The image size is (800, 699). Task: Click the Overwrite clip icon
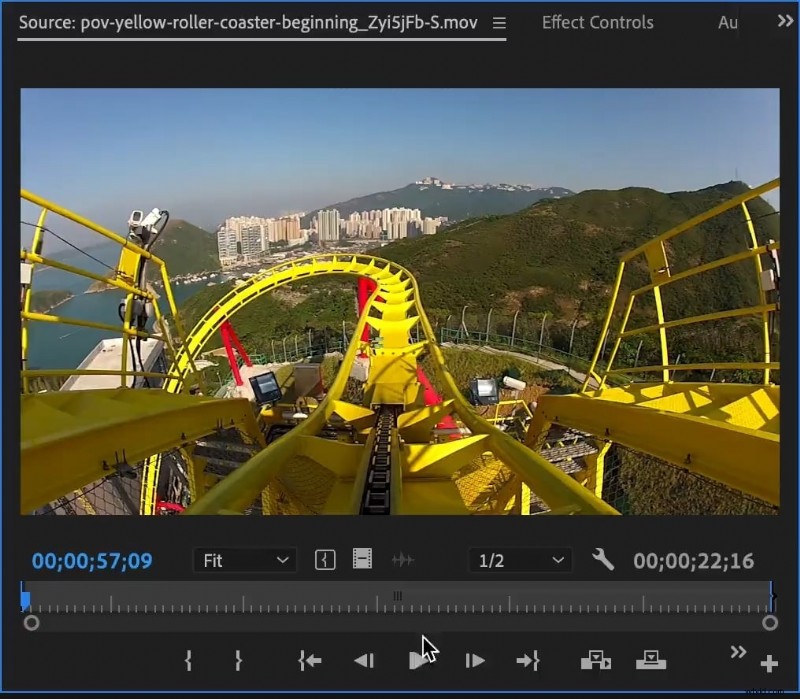[x=651, y=661]
